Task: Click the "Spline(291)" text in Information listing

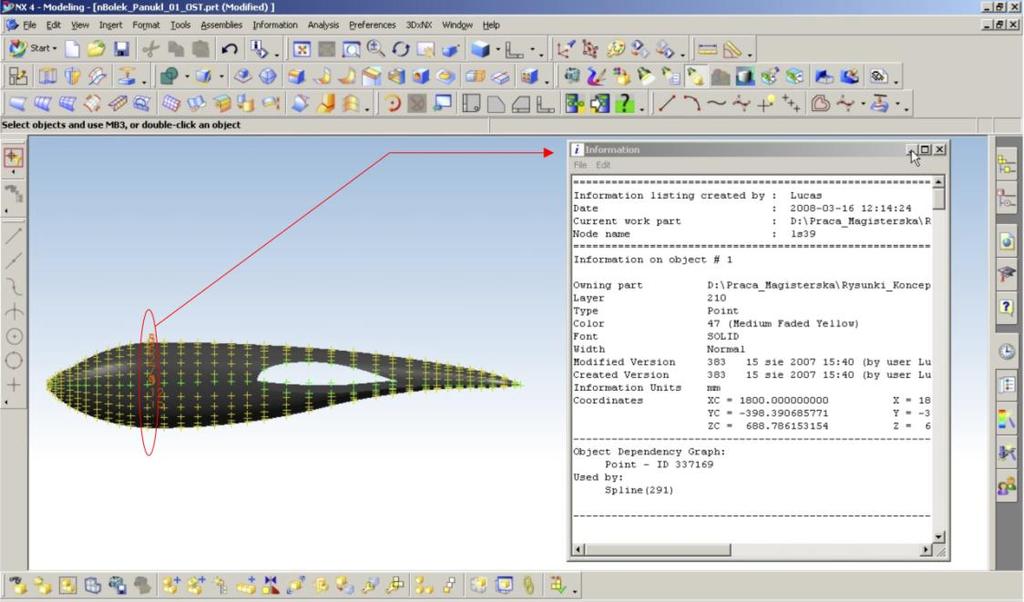Action: point(639,490)
